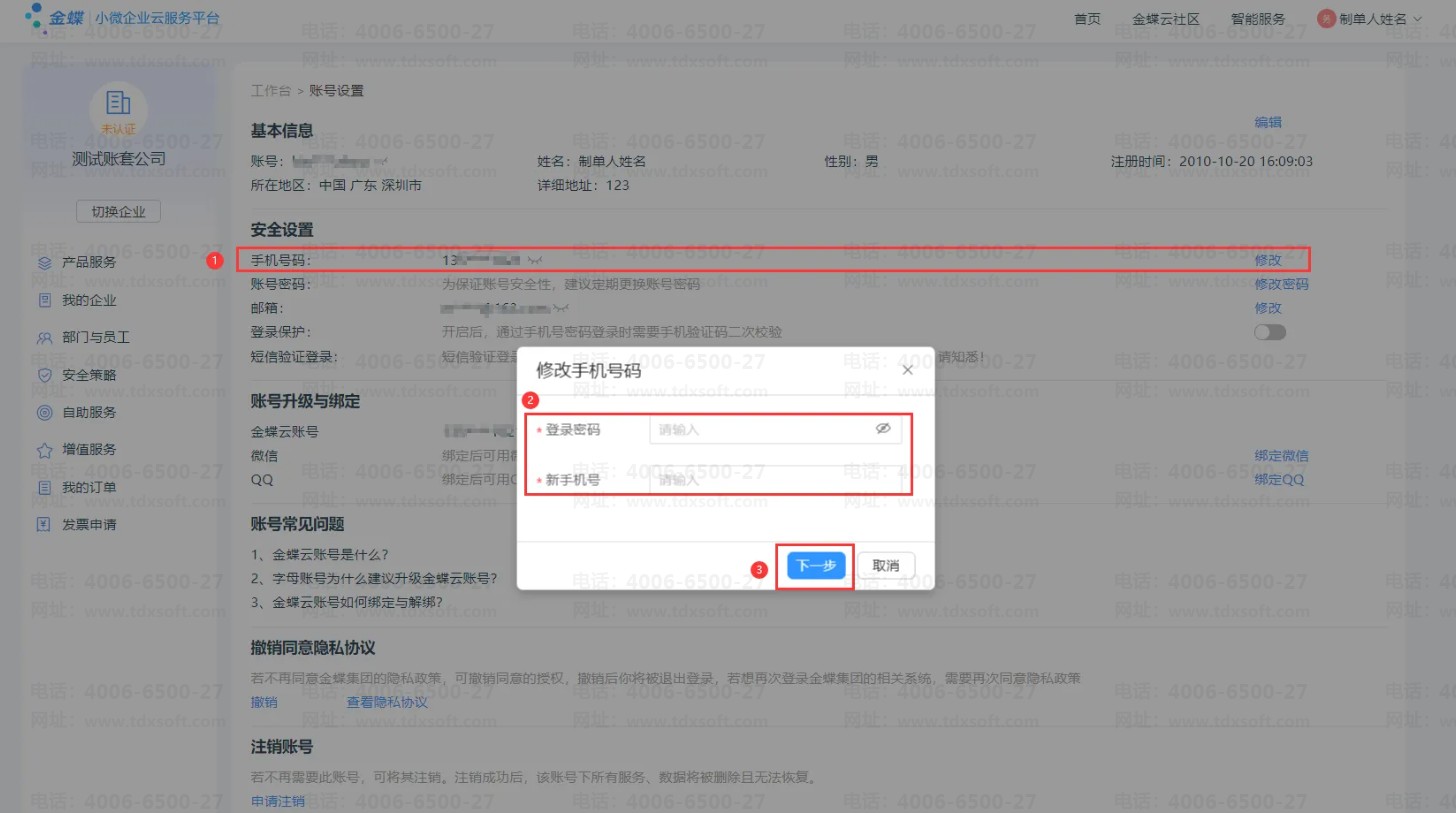
Task: Click 工作台 in the breadcrumb
Action: [x=271, y=91]
